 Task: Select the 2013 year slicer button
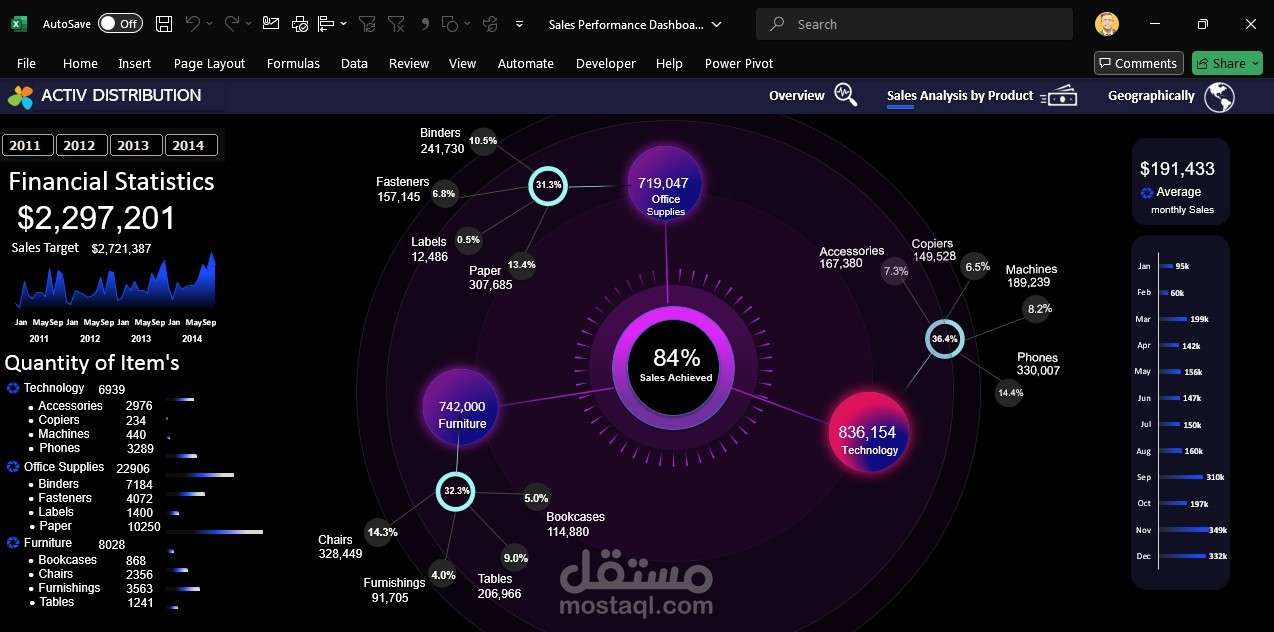[x=134, y=145]
